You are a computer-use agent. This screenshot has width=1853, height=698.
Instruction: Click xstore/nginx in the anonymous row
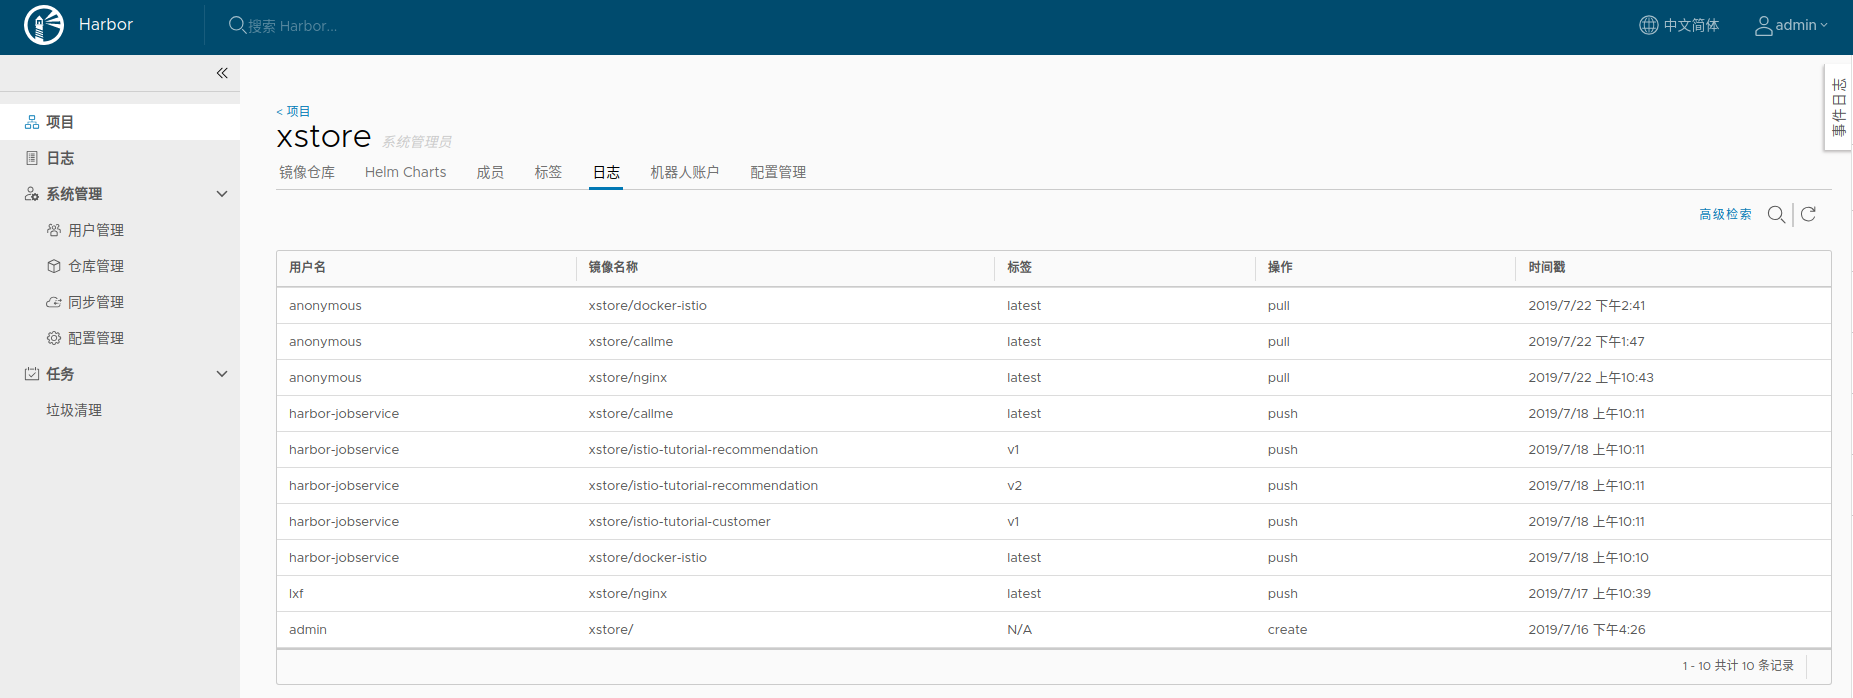(627, 378)
